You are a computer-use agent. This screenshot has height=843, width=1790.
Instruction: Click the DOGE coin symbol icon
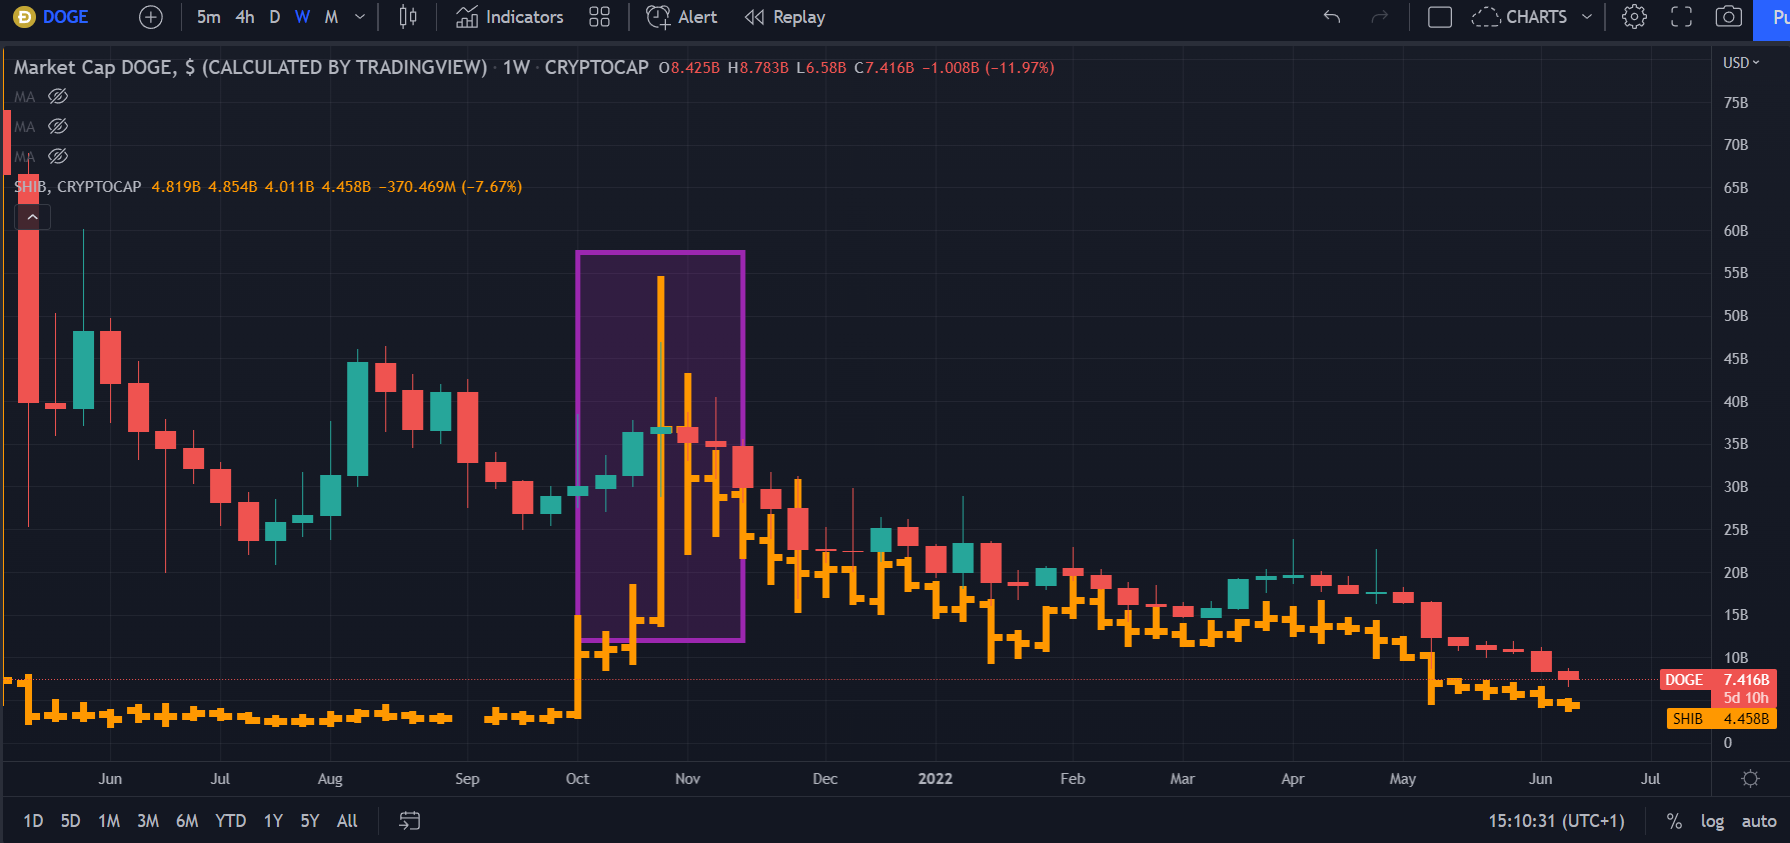24,17
